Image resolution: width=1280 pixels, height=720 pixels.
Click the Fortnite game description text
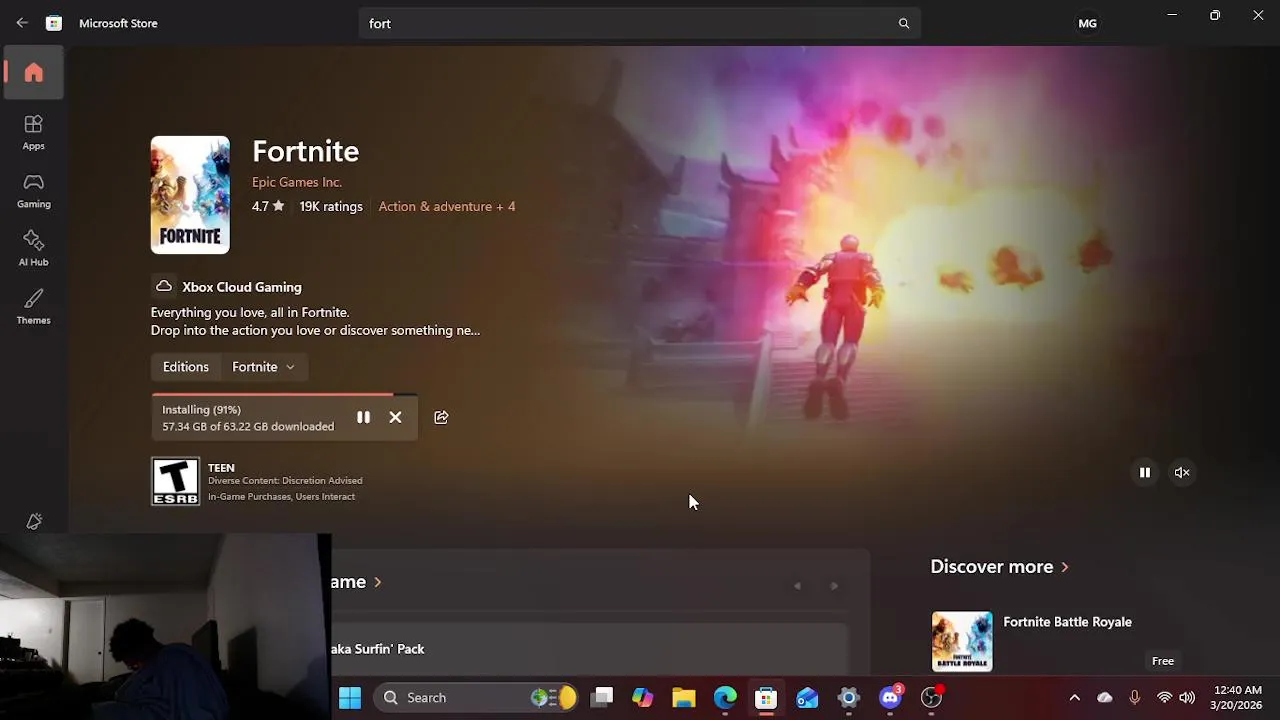[x=315, y=321]
